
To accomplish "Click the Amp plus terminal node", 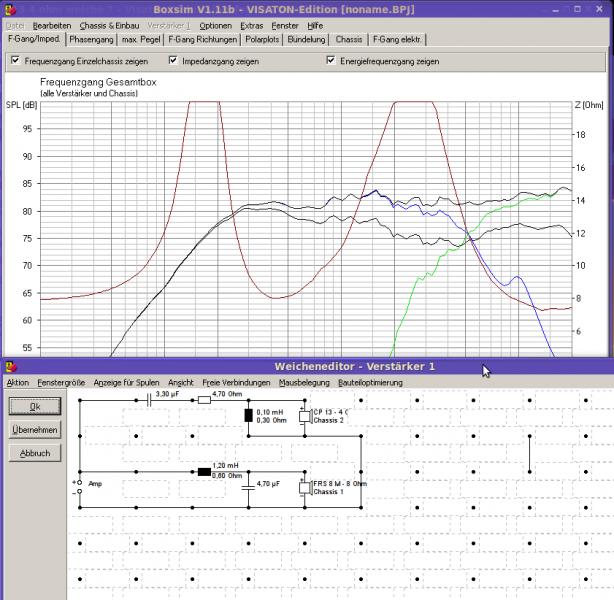I will coord(79,483).
